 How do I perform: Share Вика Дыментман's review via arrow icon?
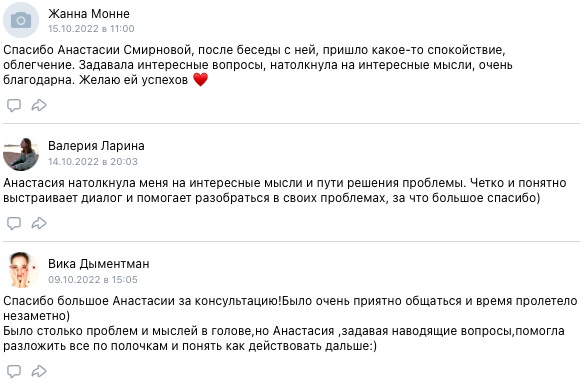[x=39, y=371]
